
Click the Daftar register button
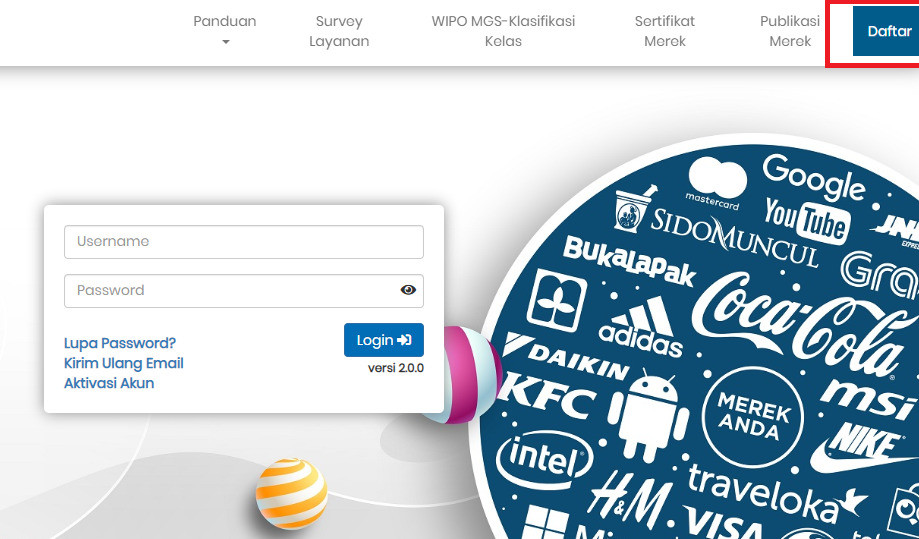coord(886,31)
